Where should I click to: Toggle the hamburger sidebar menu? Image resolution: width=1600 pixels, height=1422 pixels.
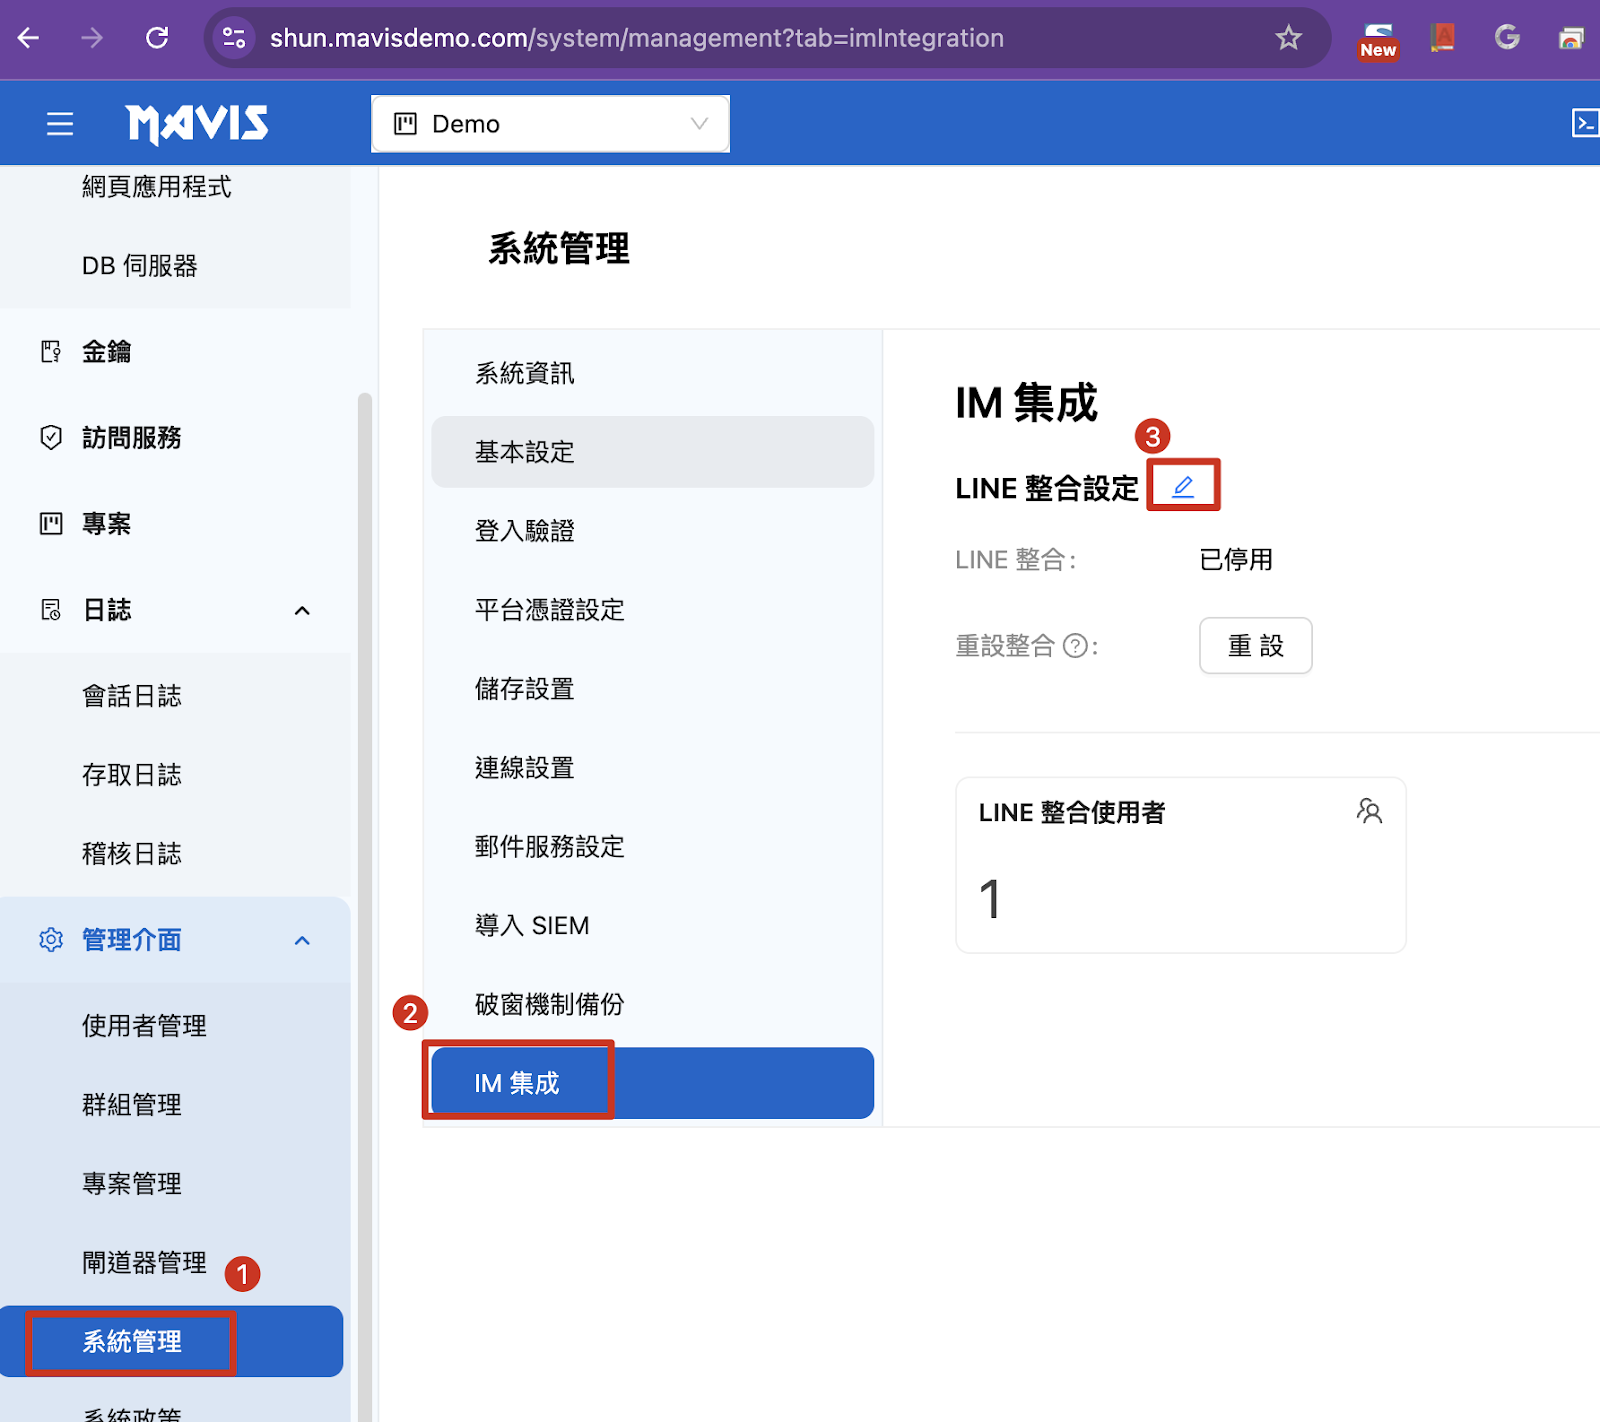pos(60,124)
